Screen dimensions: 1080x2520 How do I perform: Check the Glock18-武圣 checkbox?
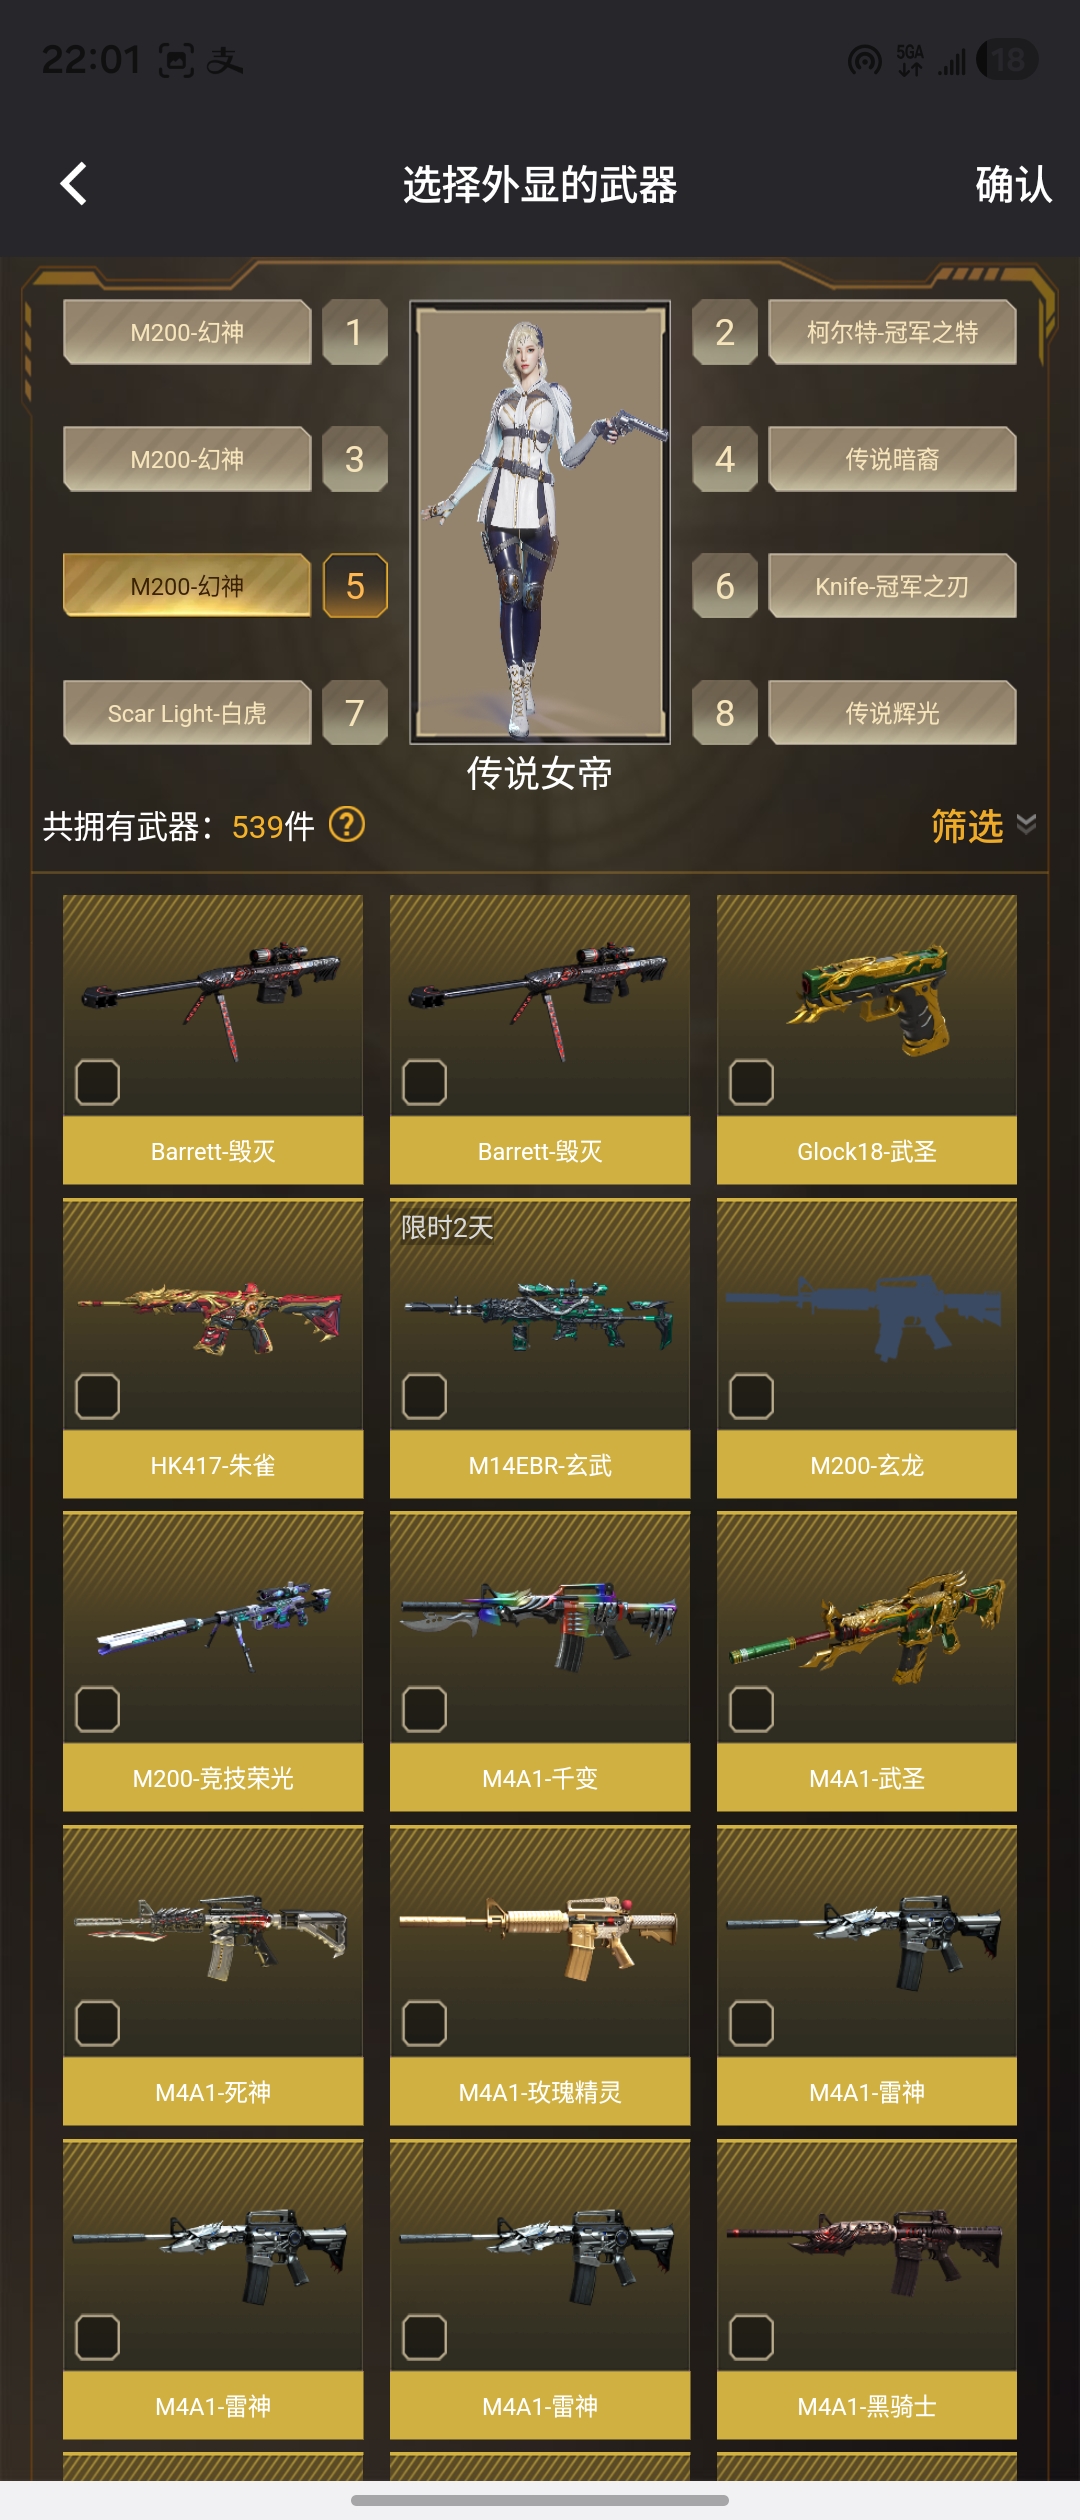click(752, 1082)
